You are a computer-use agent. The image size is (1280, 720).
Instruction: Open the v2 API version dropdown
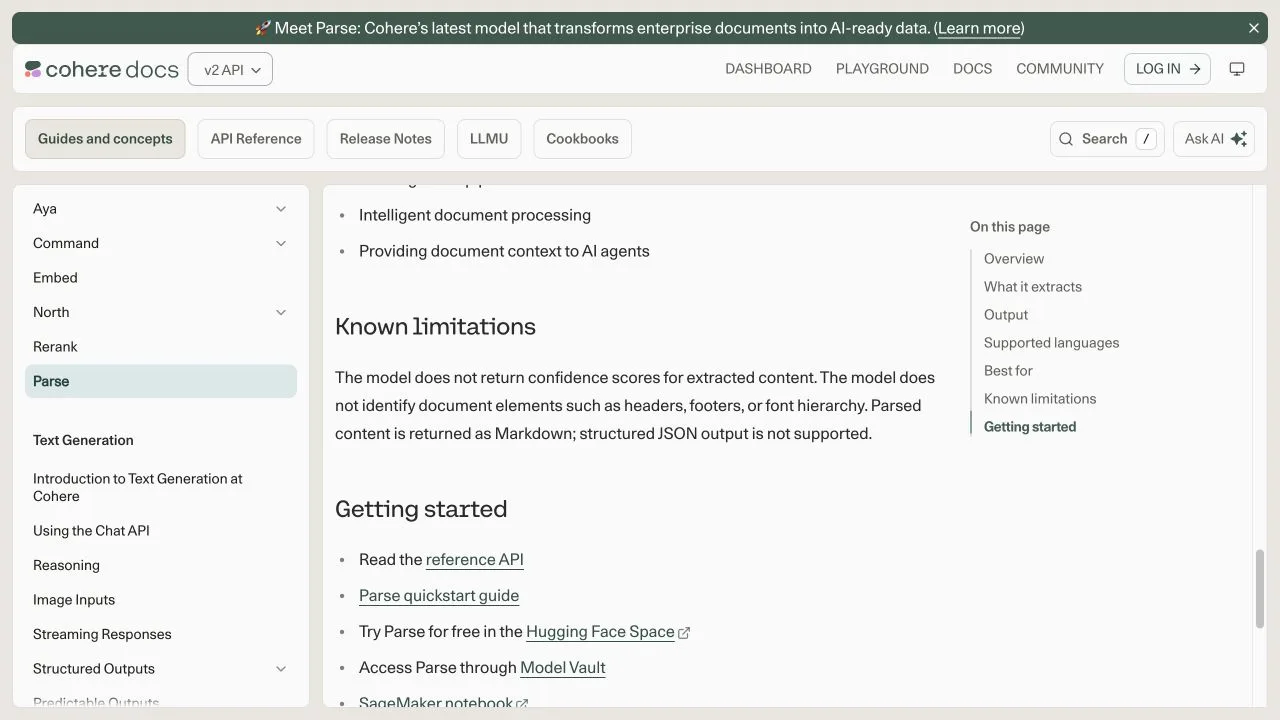[230, 69]
